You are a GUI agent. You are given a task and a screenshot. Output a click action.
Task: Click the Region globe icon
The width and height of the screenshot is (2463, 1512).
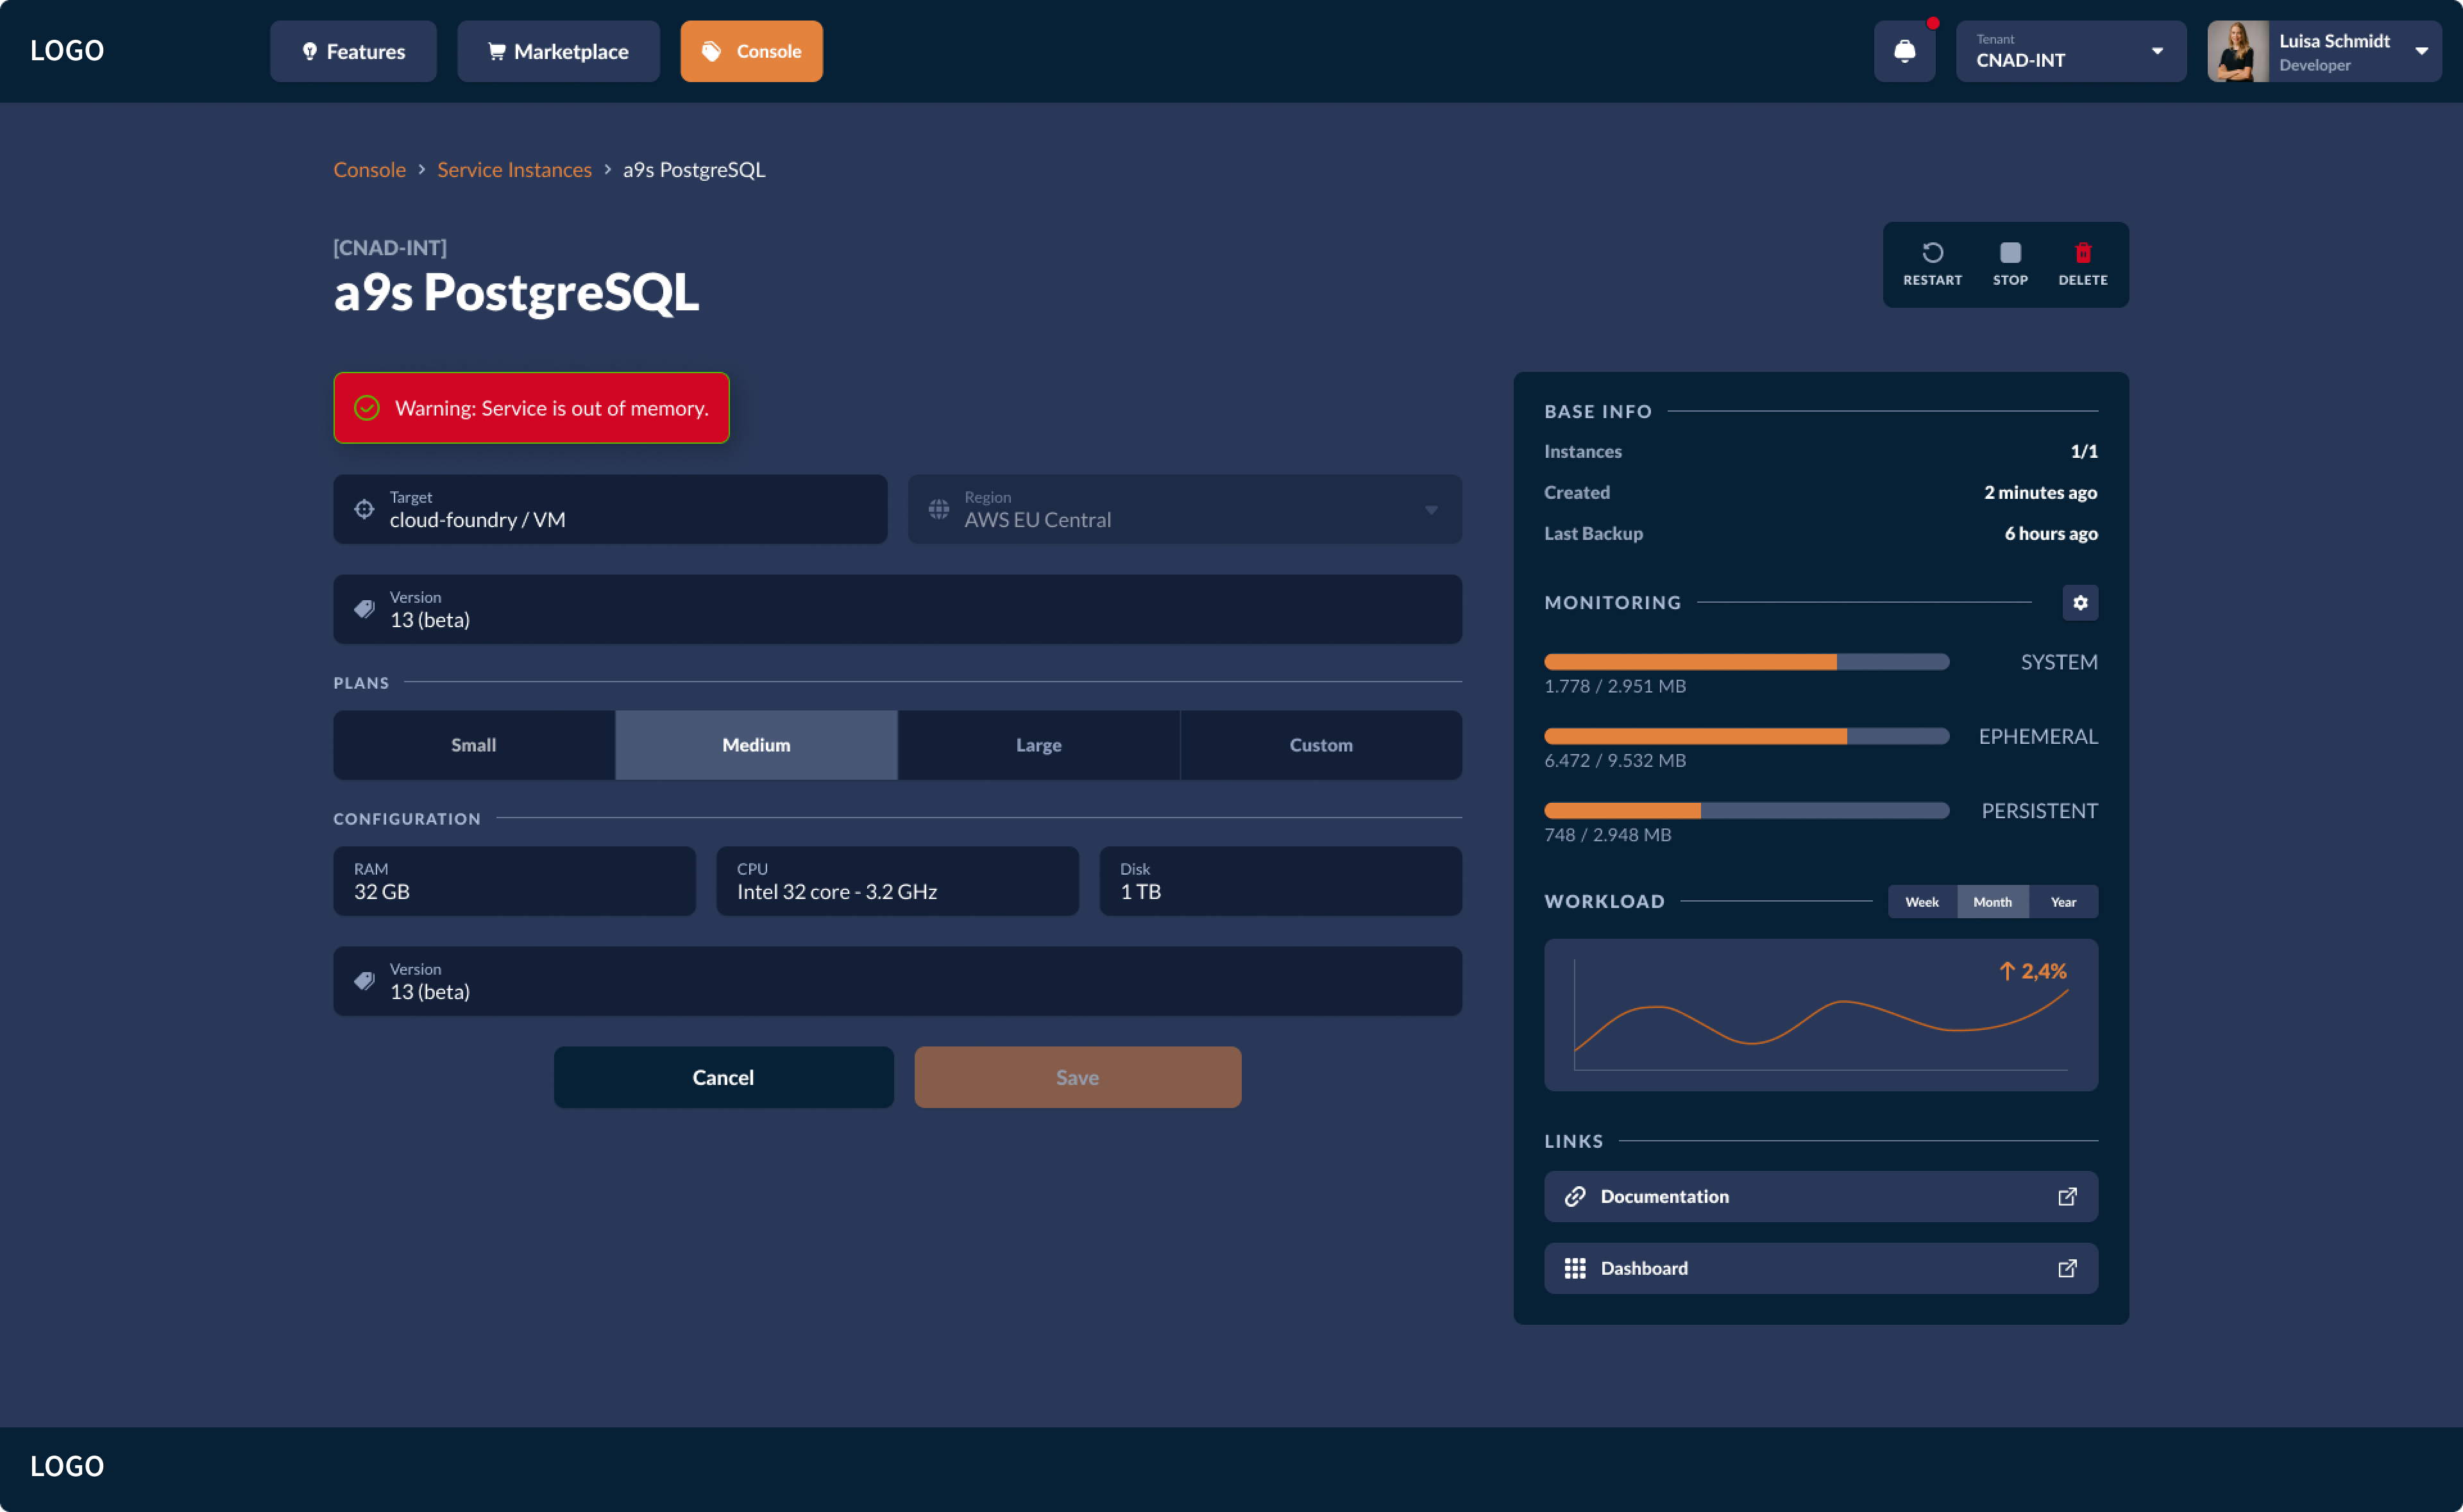pyautogui.click(x=939, y=509)
